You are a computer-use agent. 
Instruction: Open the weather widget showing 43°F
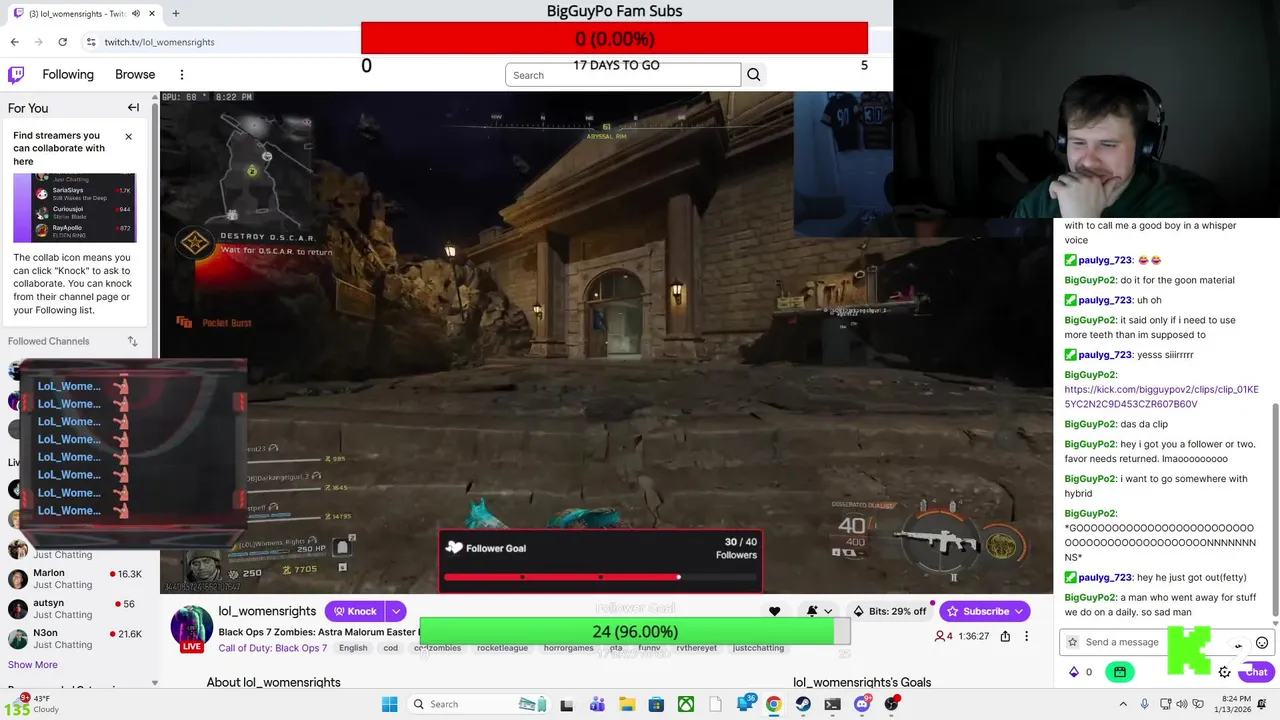click(x=34, y=704)
